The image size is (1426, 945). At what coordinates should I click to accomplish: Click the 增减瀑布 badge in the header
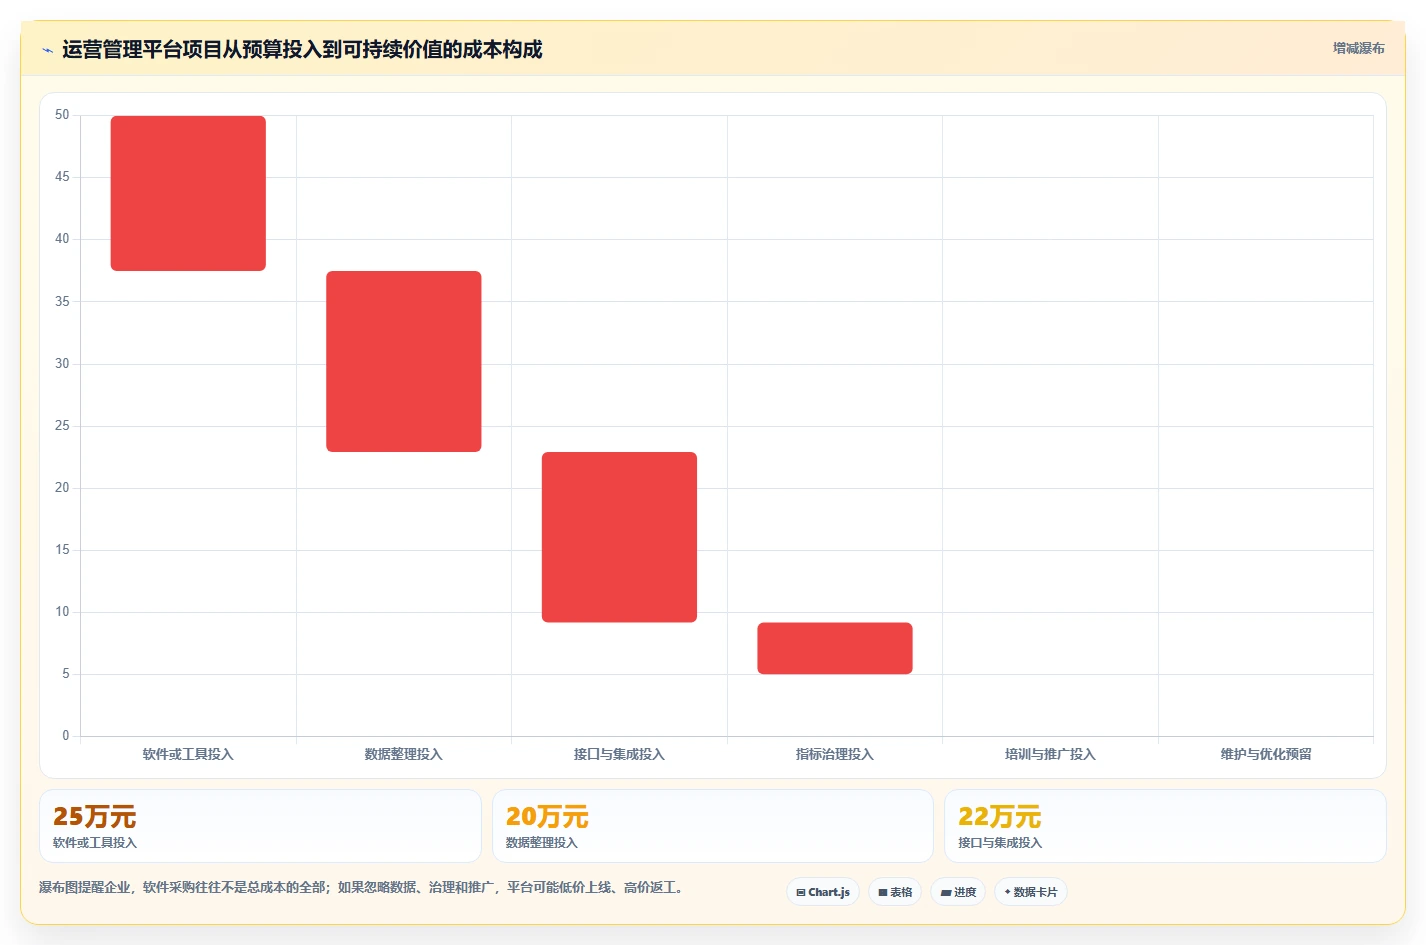pos(1358,48)
